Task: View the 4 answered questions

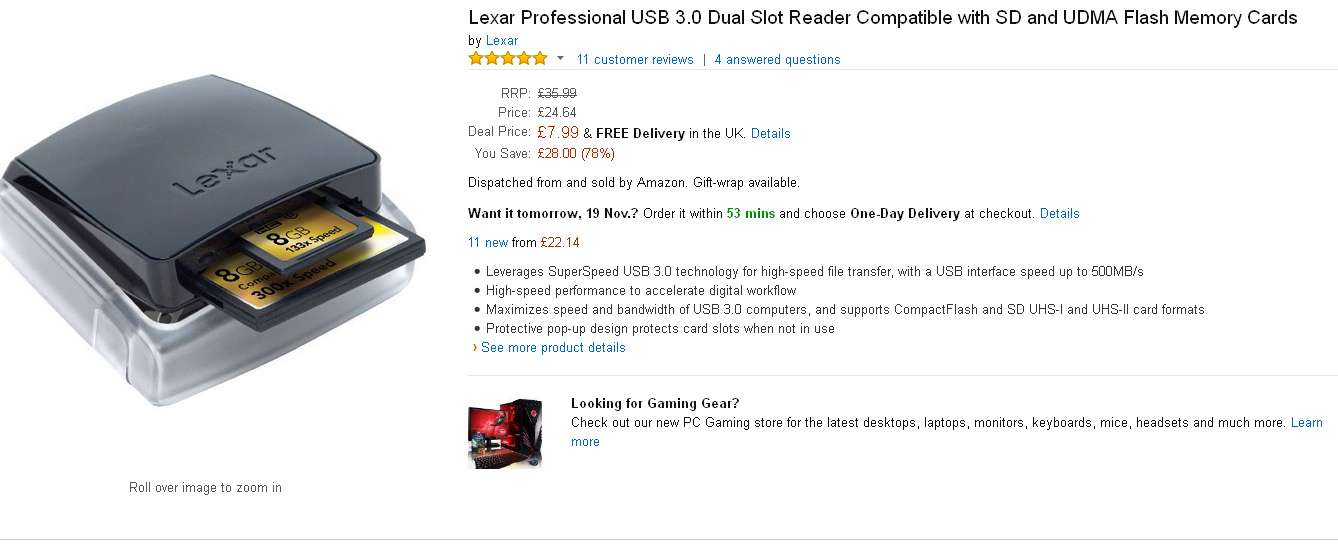Action: coord(777,60)
